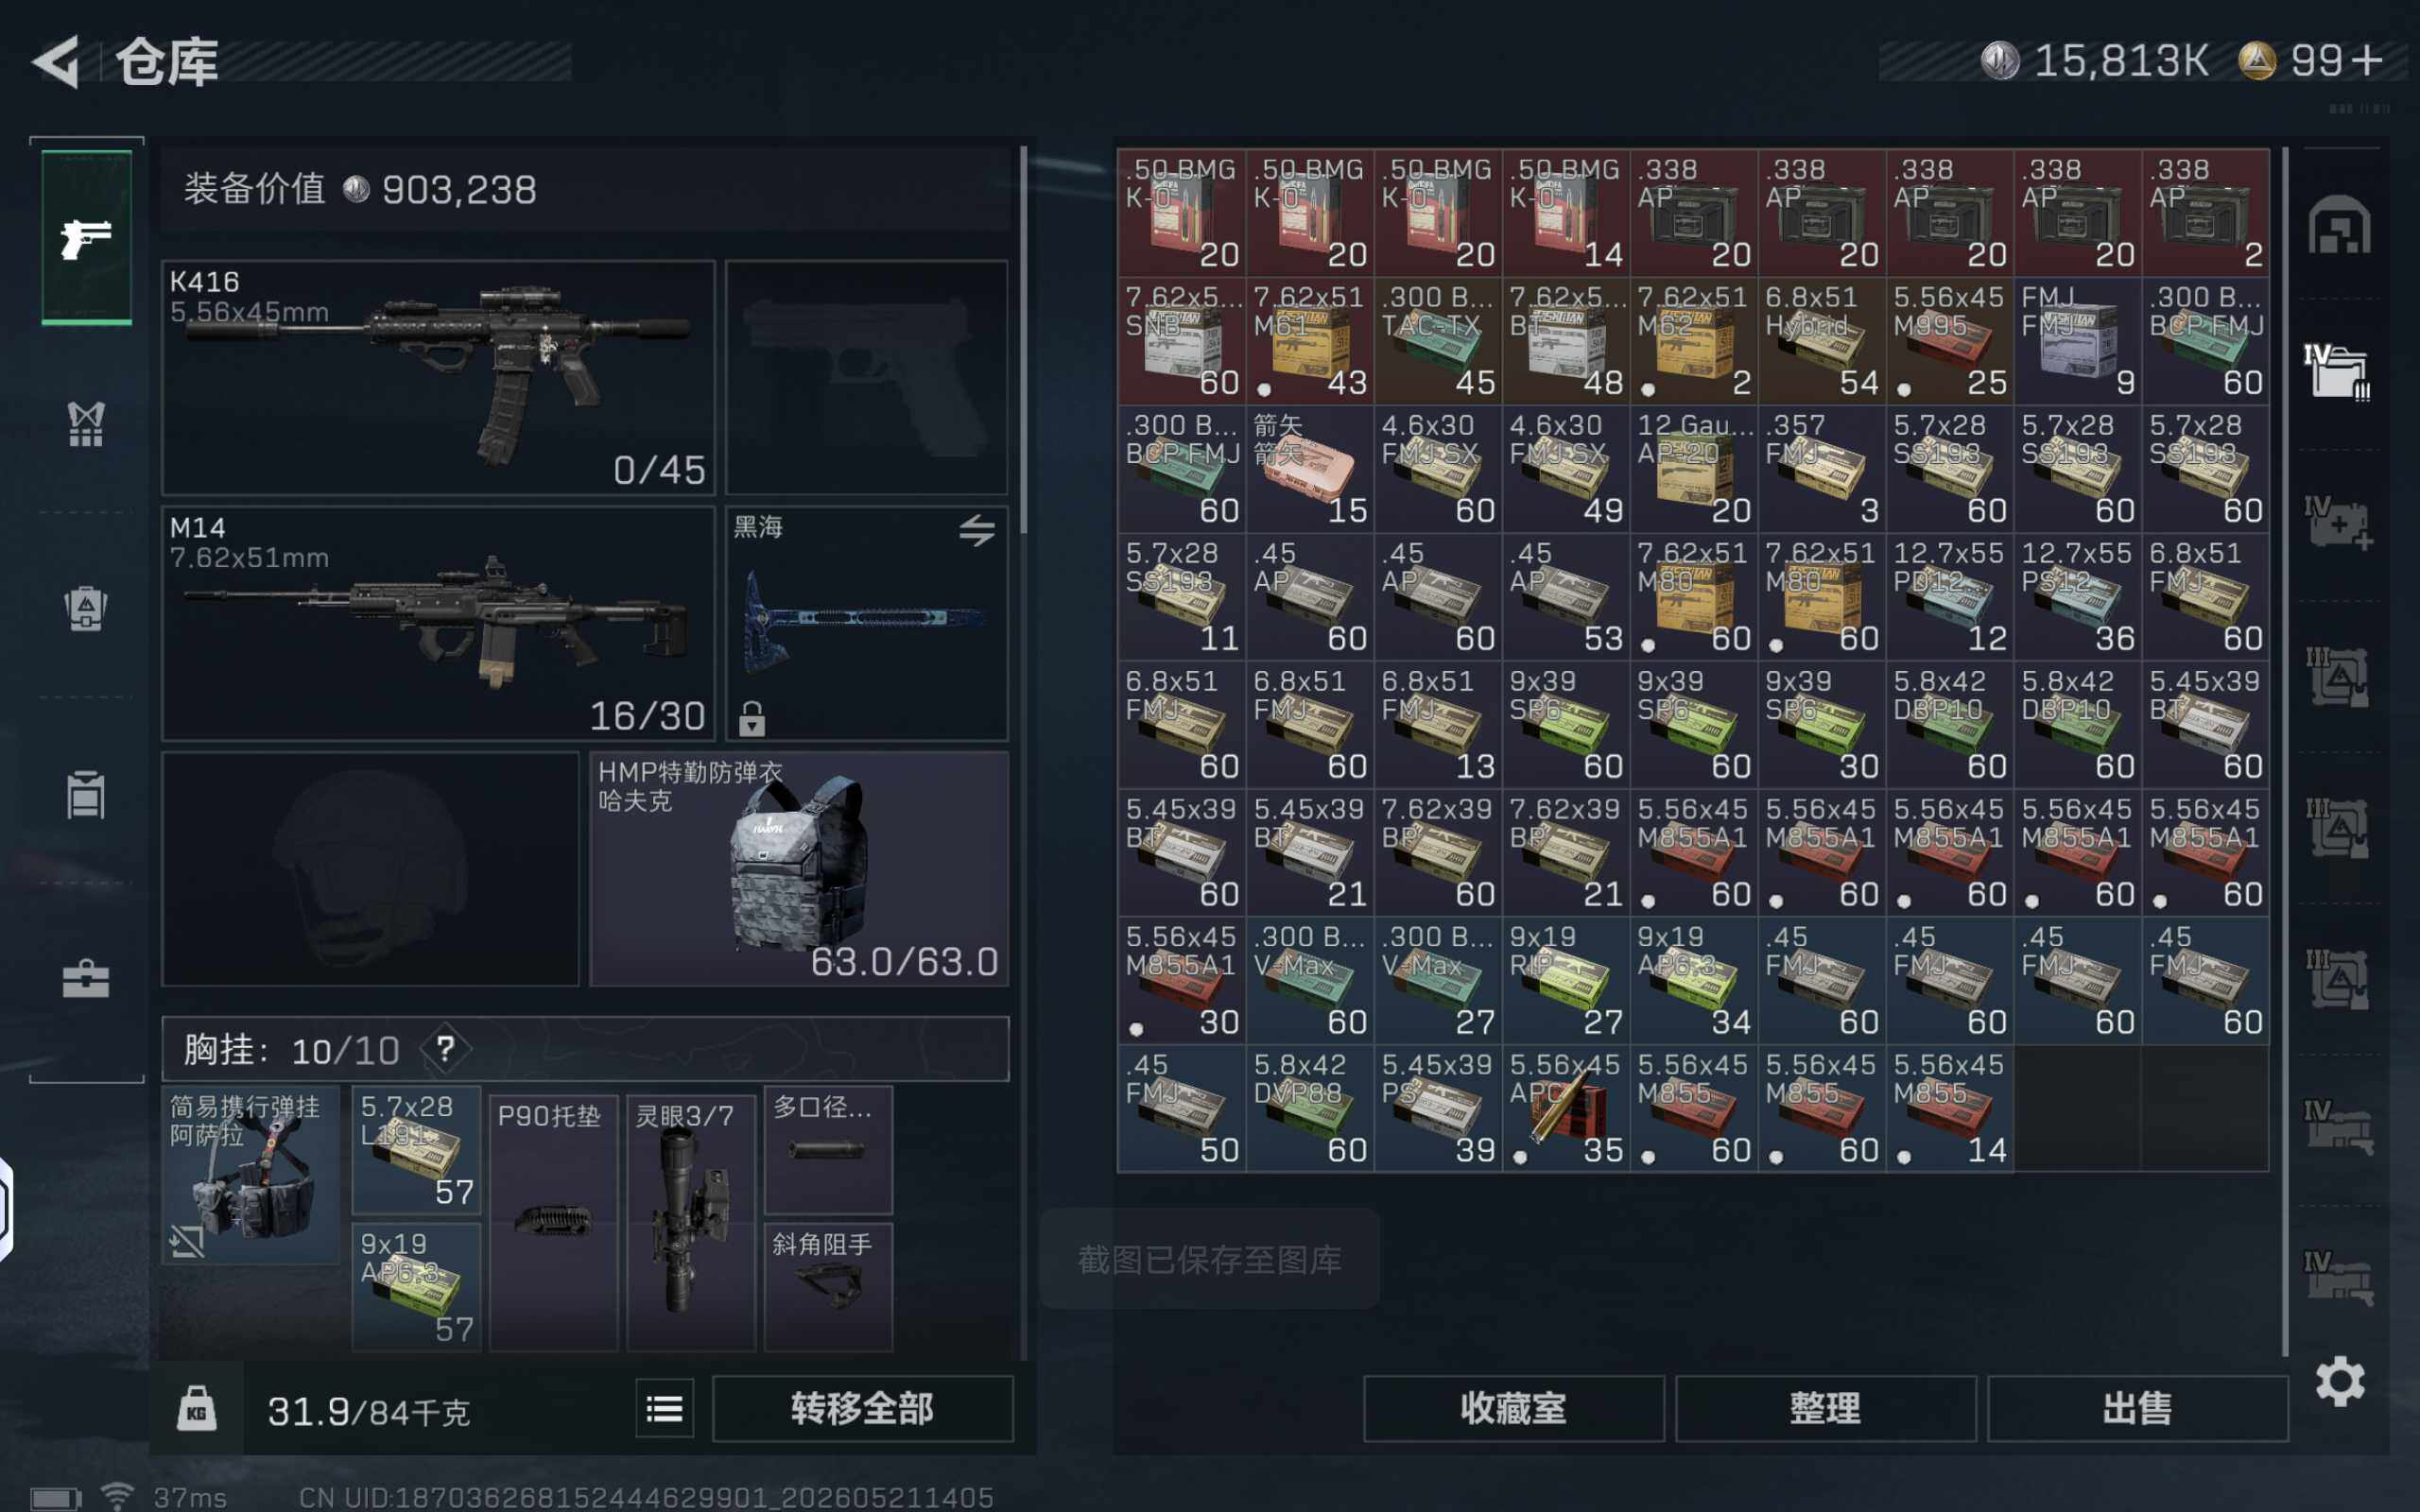
Task: Select the 箭矢 arrows stack of 15
Action: pyautogui.click(x=1310, y=469)
